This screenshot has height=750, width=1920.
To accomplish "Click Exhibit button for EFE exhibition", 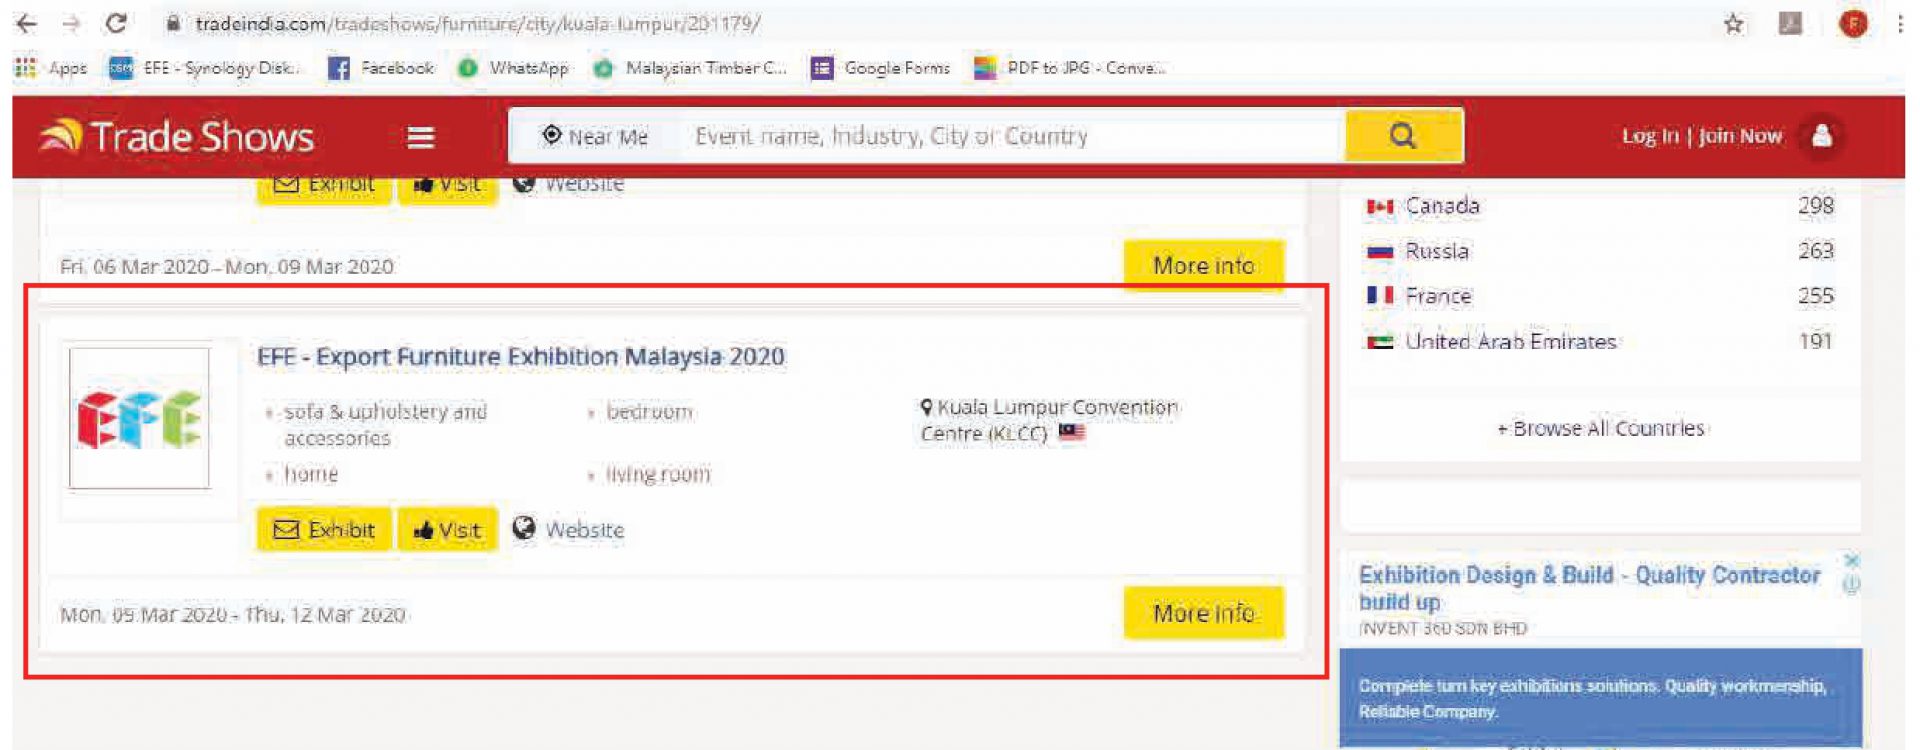I will click(x=324, y=530).
